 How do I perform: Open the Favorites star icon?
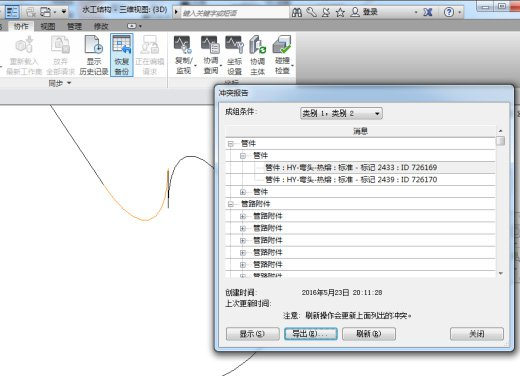click(340, 12)
